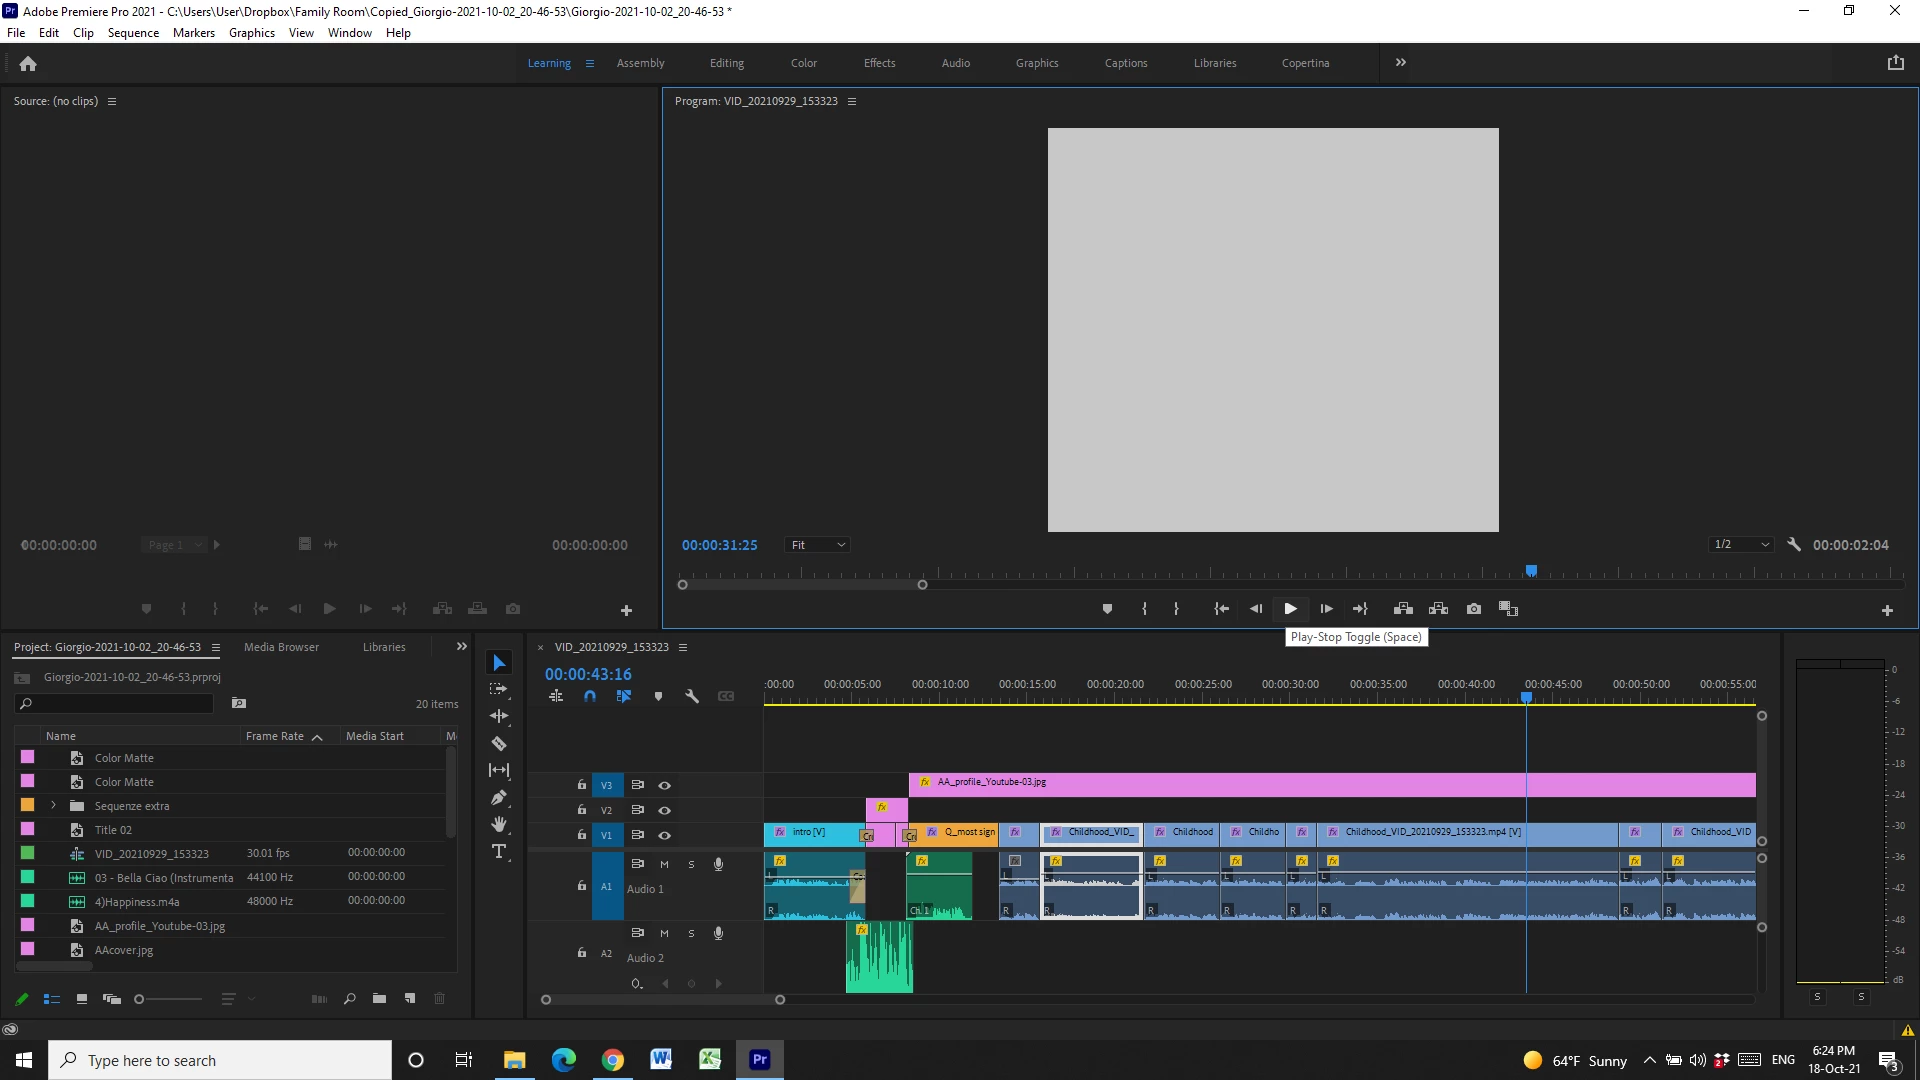Open the Fit zoom level dropdown
The height and width of the screenshot is (1080, 1920).
pyautogui.click(x=818, y=545)
